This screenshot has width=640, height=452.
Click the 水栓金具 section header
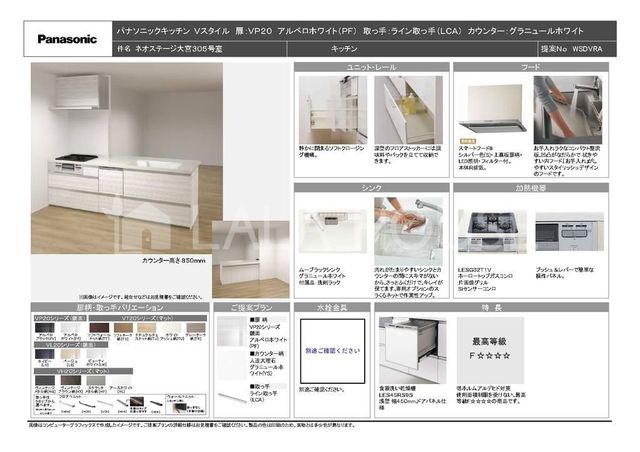pyautogui.click(x=332, y=307)
